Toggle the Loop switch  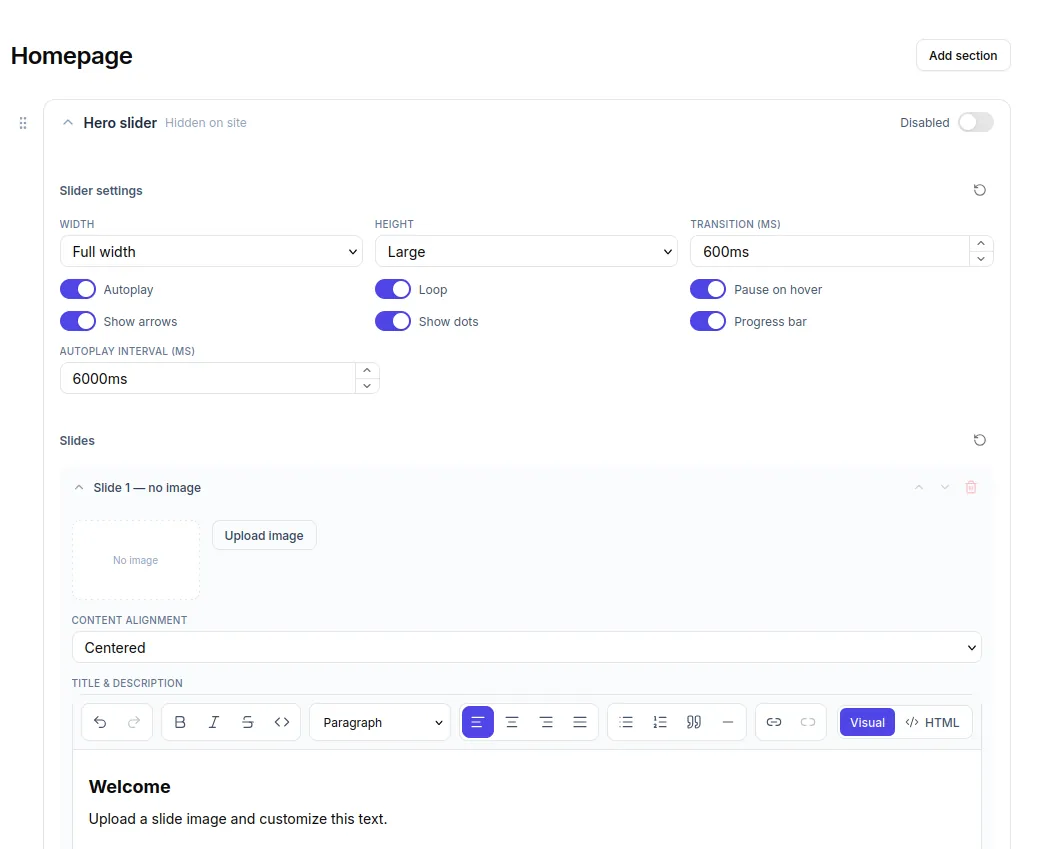[393, 290]
